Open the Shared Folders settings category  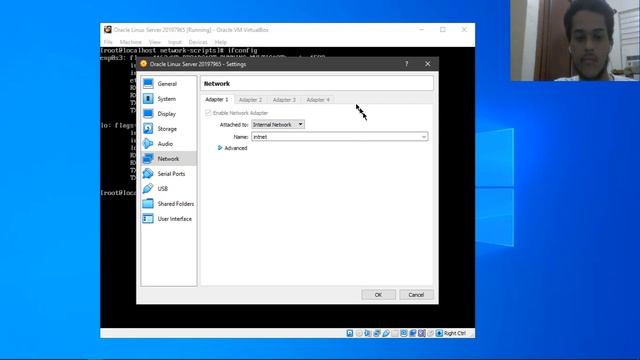tap(168, 204)
